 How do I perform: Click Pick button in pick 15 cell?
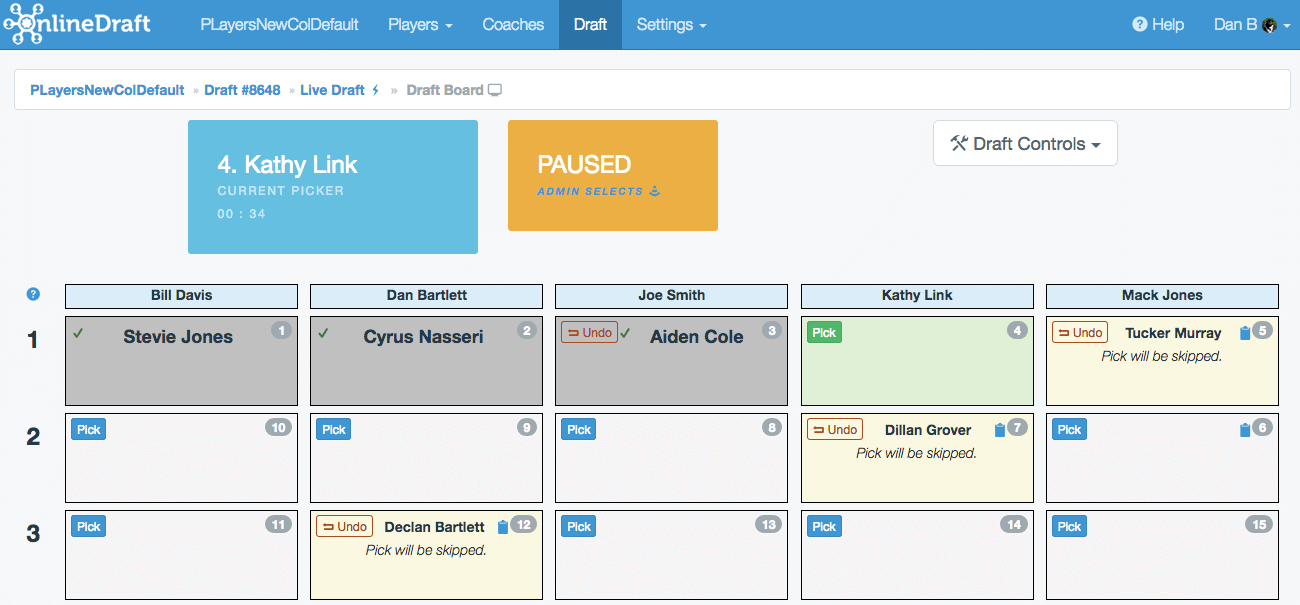1069,527
